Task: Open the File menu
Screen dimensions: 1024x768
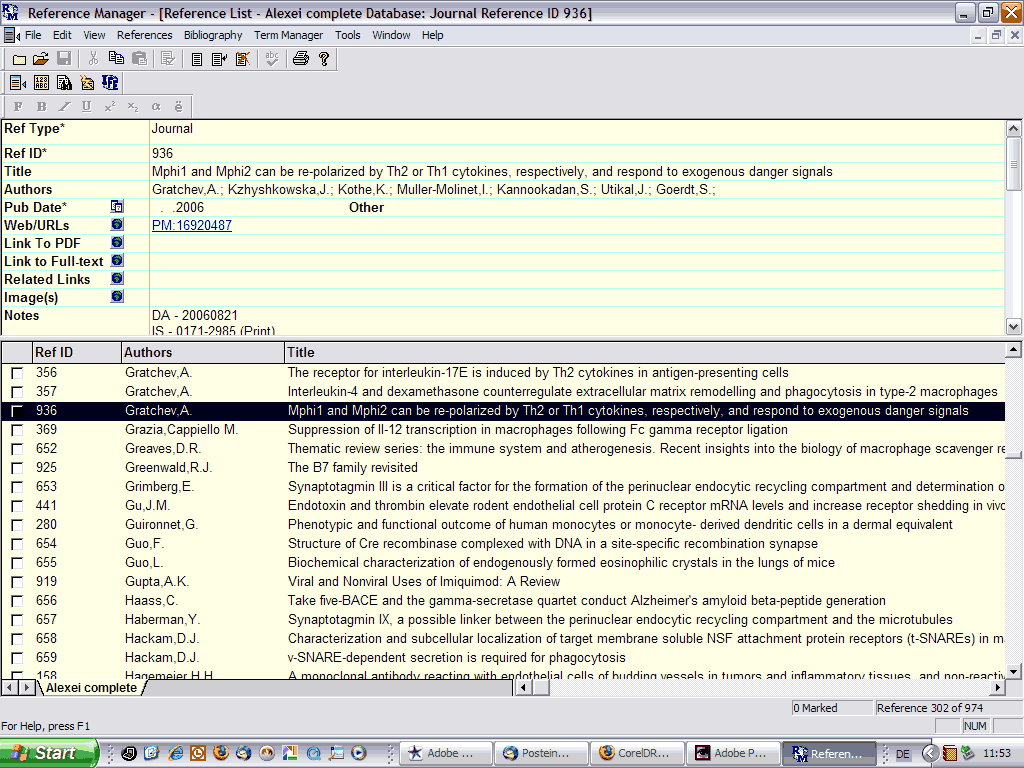Action: (33, 35)
